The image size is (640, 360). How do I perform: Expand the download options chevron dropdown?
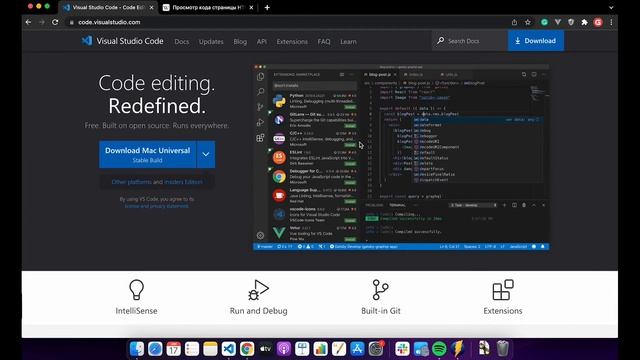[x=206, y=155]
